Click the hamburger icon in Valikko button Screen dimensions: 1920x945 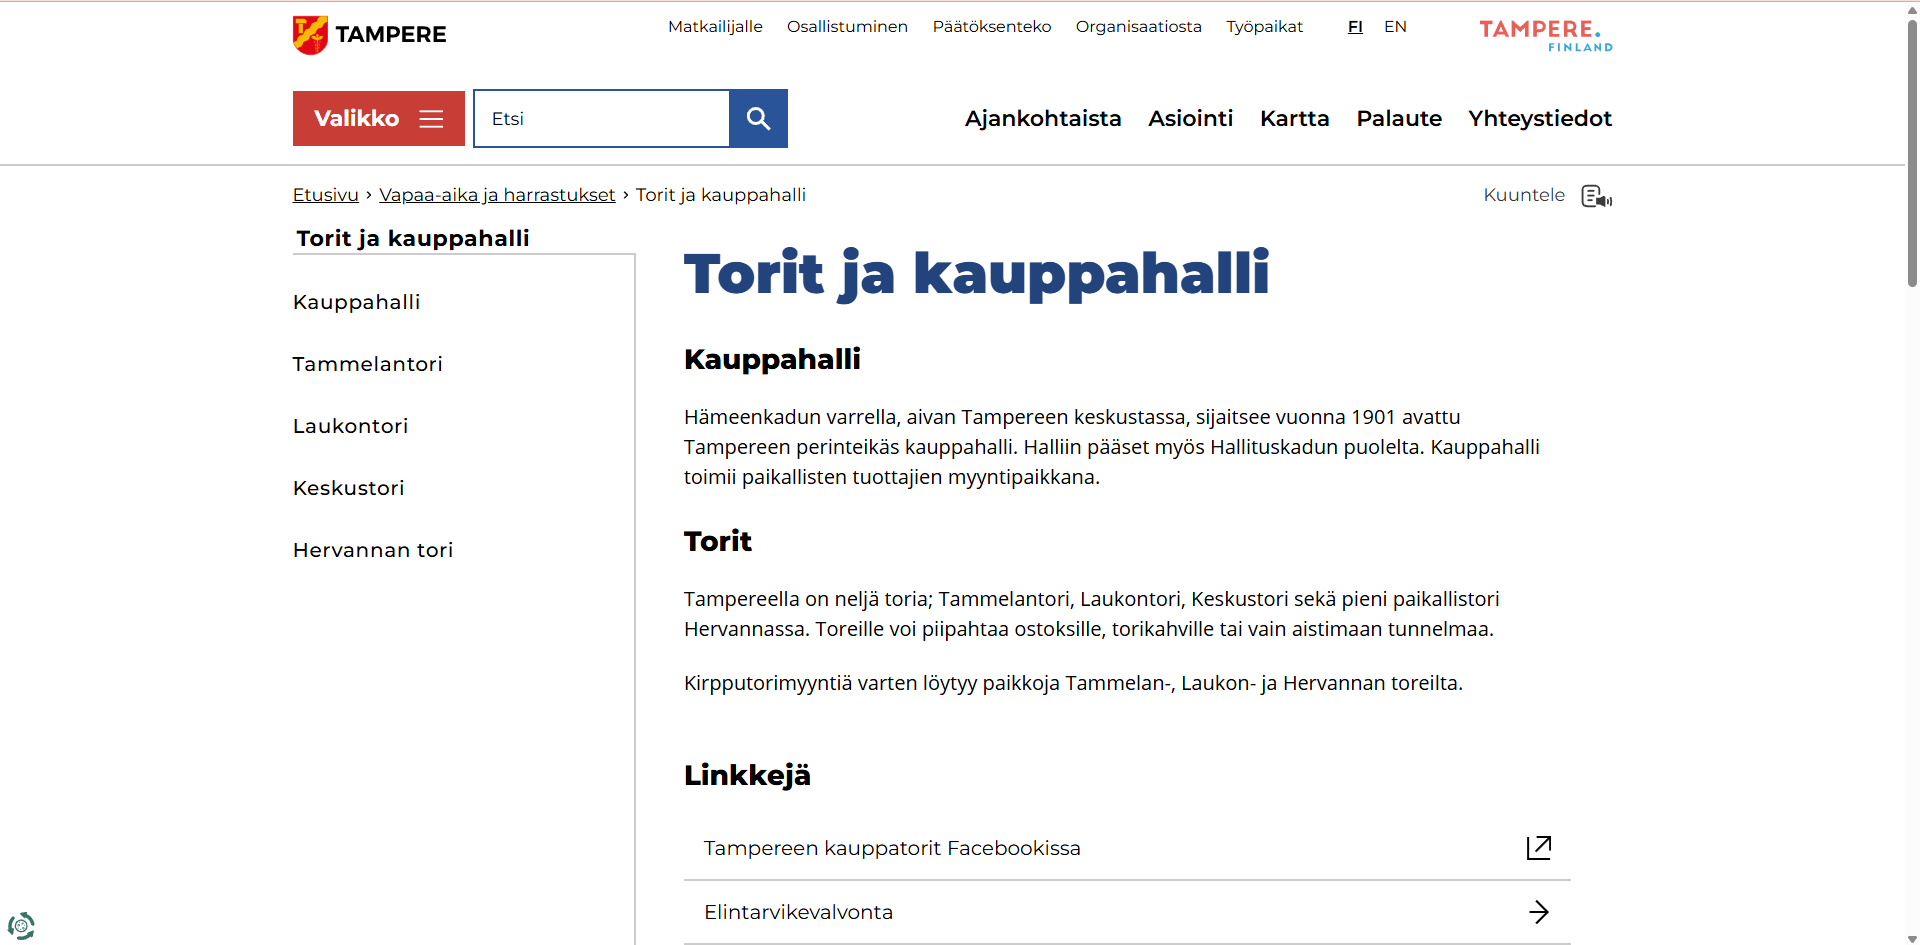pyautogui.click(x=431, y=119)
